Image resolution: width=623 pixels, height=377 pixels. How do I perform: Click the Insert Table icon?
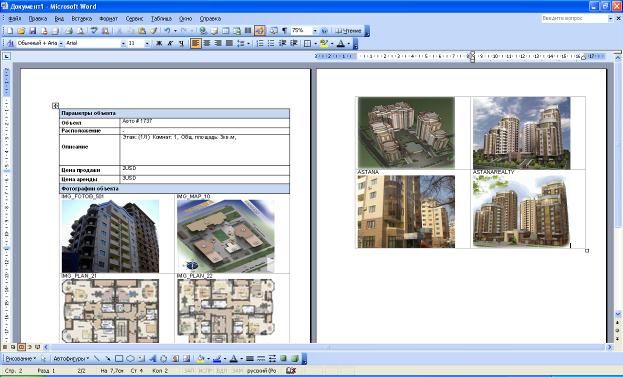coord(225,31)
